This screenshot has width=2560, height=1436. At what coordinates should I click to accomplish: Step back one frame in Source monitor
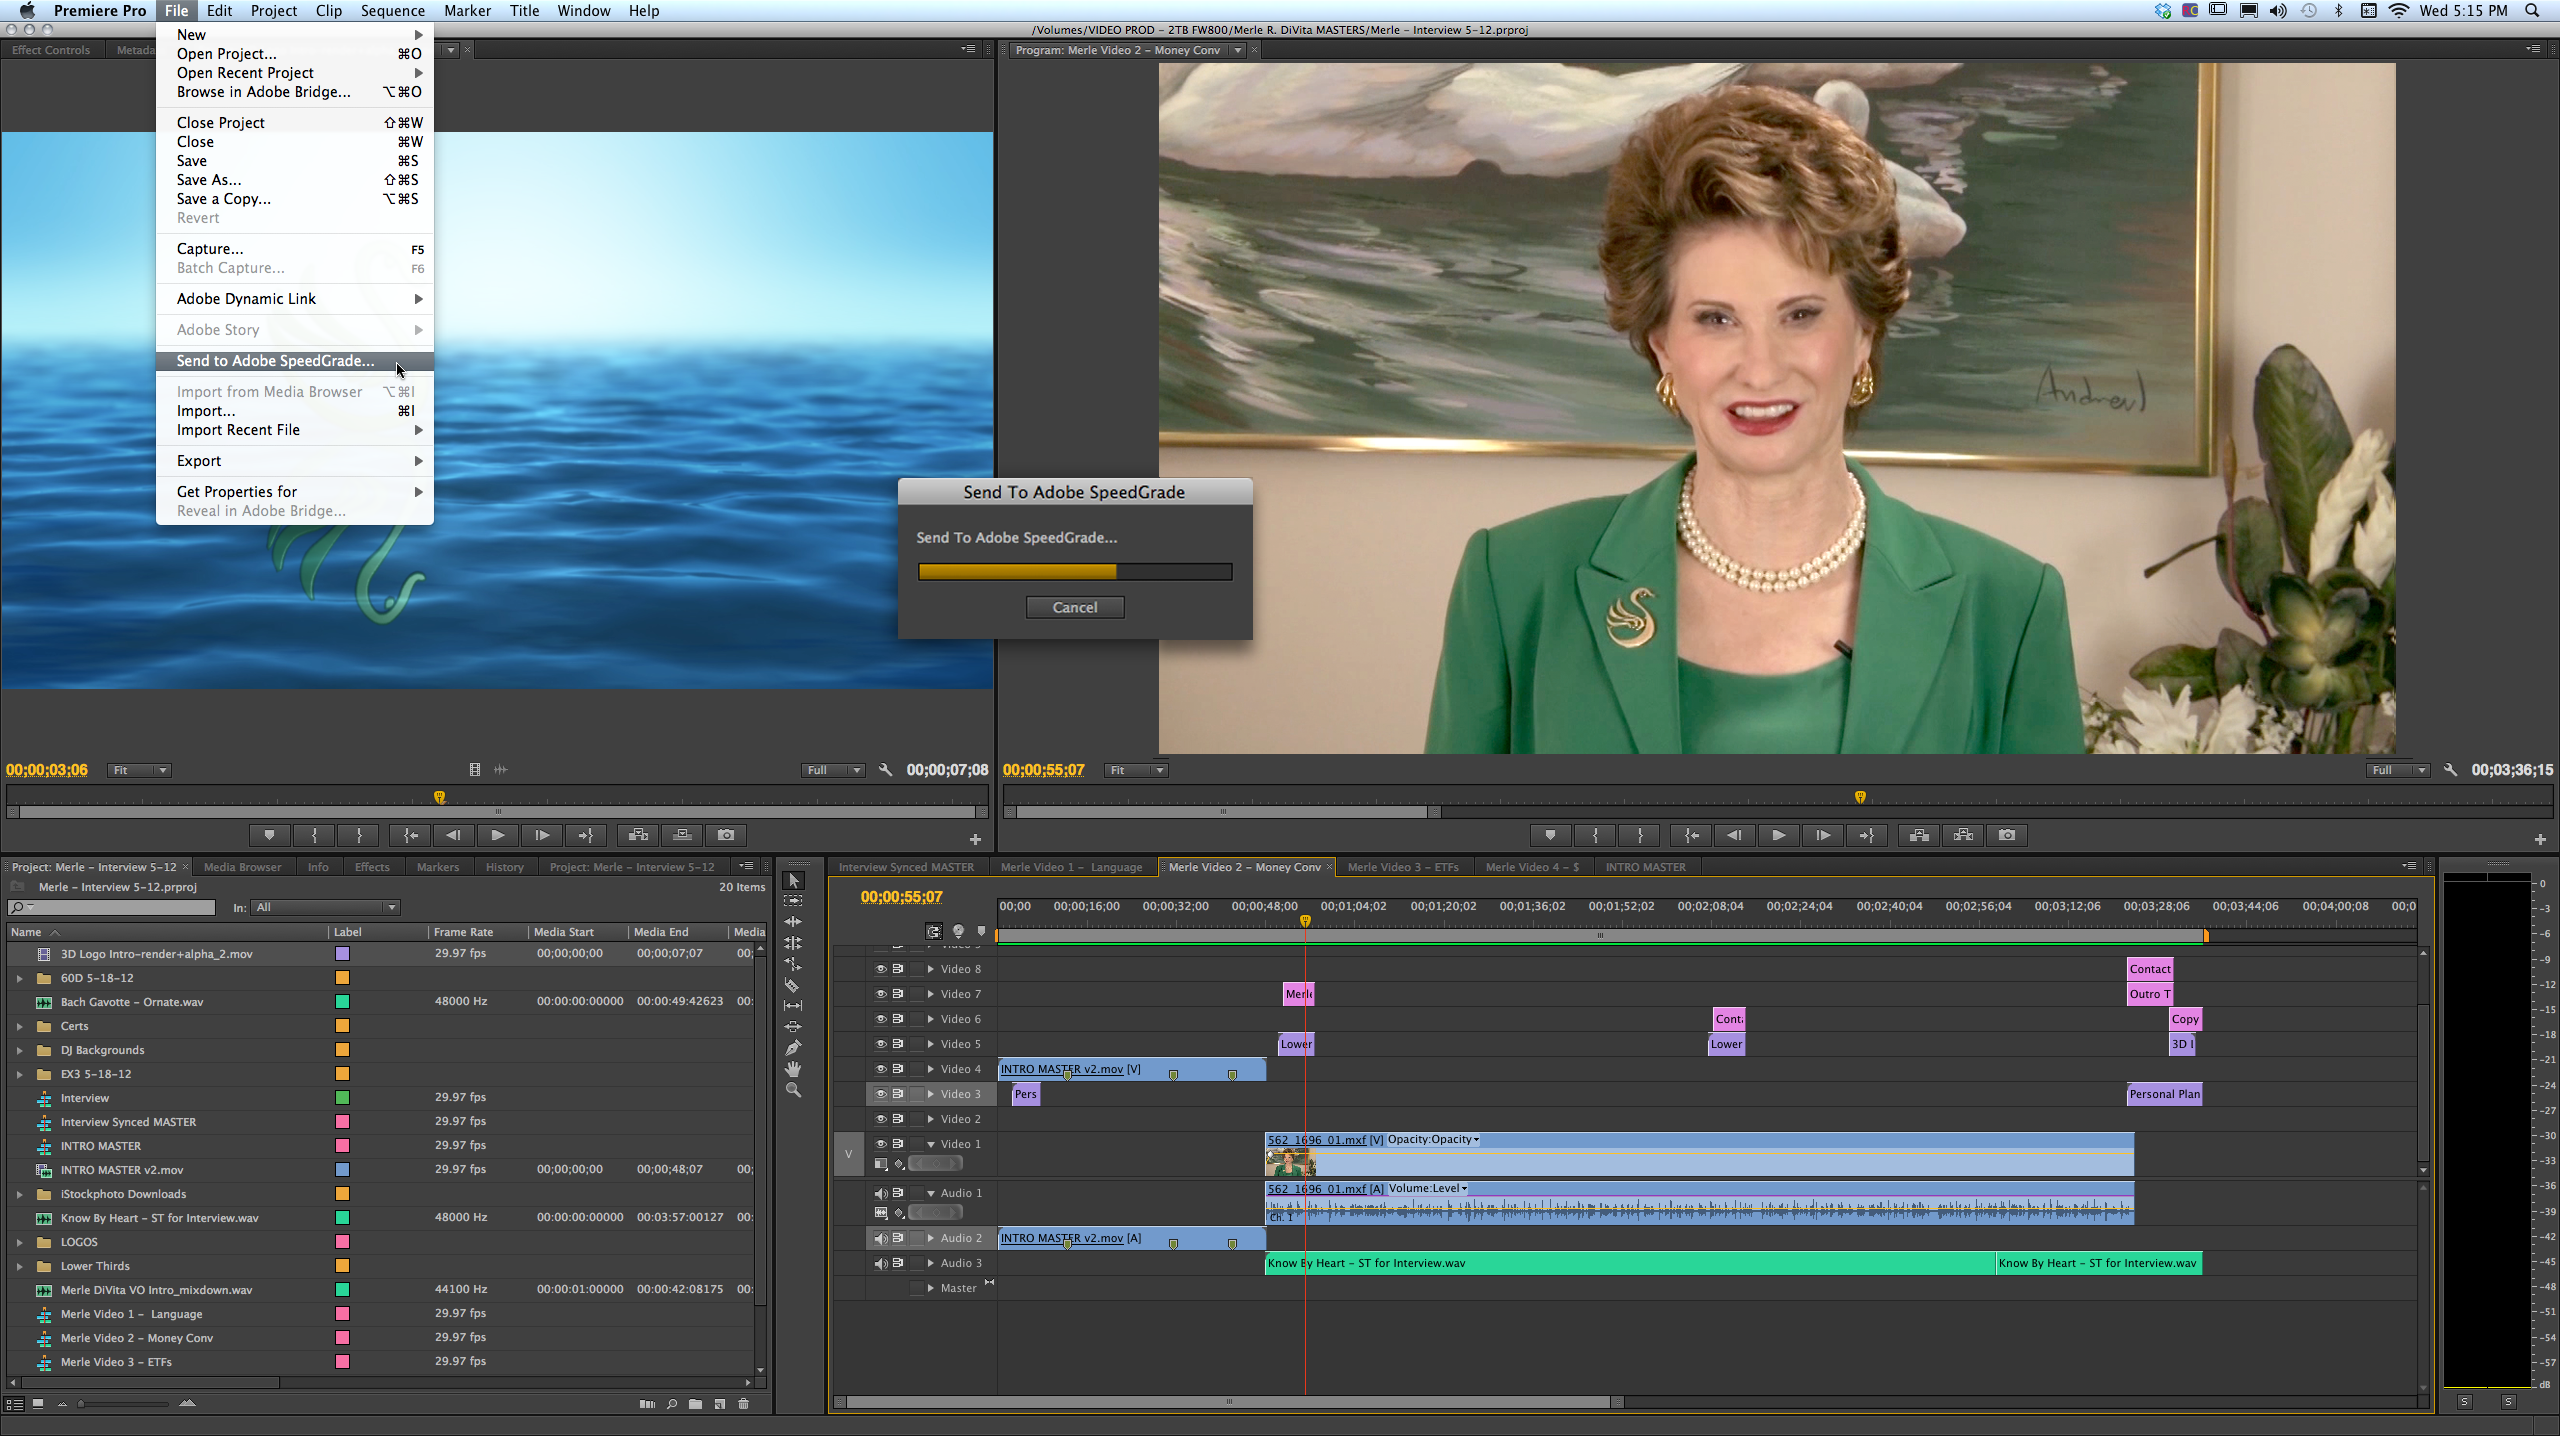click(x=453, y=835)
